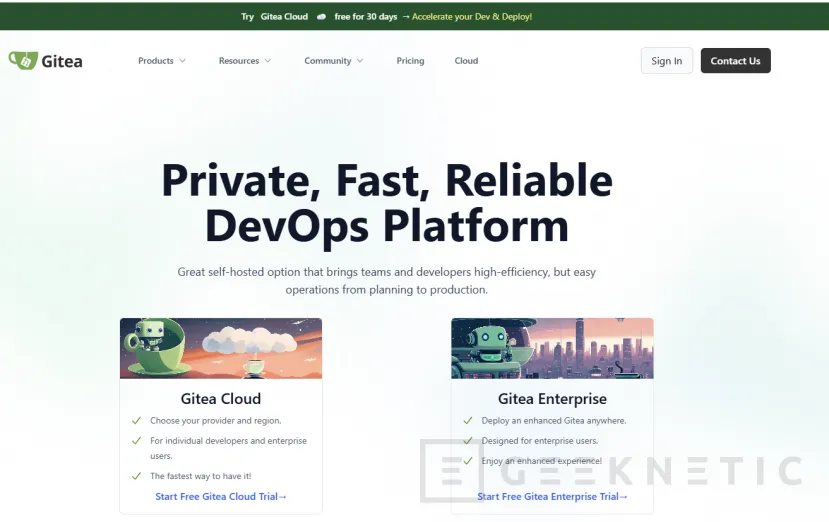Screen dimensions: 829x522
Task: Click the Gitea Enterprise card heading
Action: [552, 399]
